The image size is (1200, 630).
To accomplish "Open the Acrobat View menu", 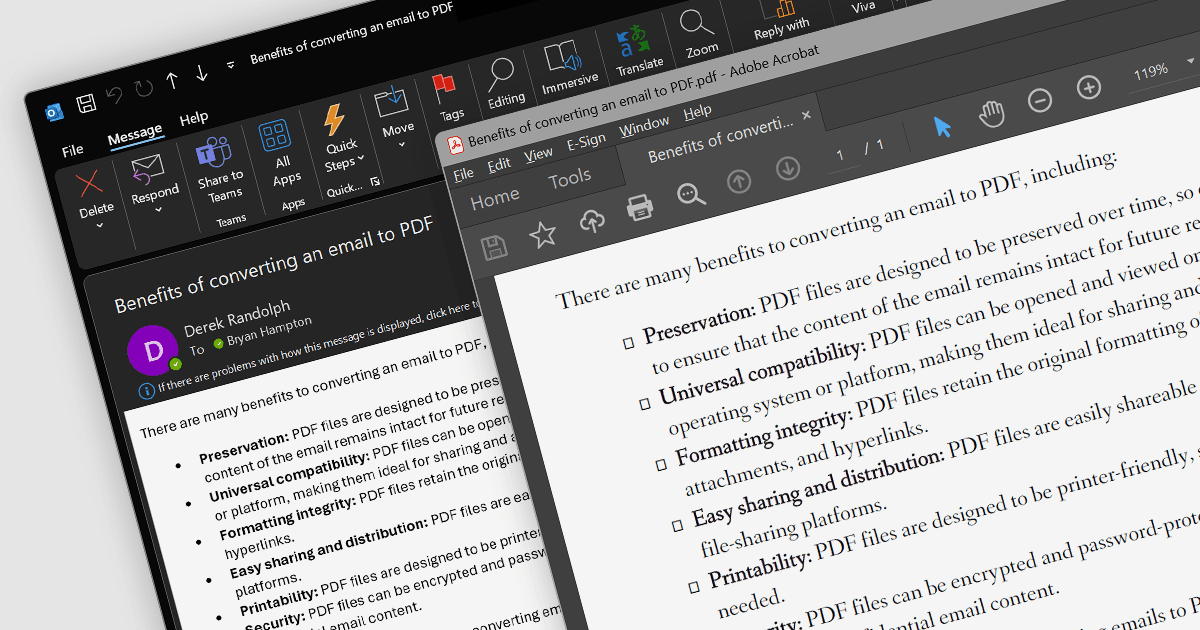I will coord(538,154).
